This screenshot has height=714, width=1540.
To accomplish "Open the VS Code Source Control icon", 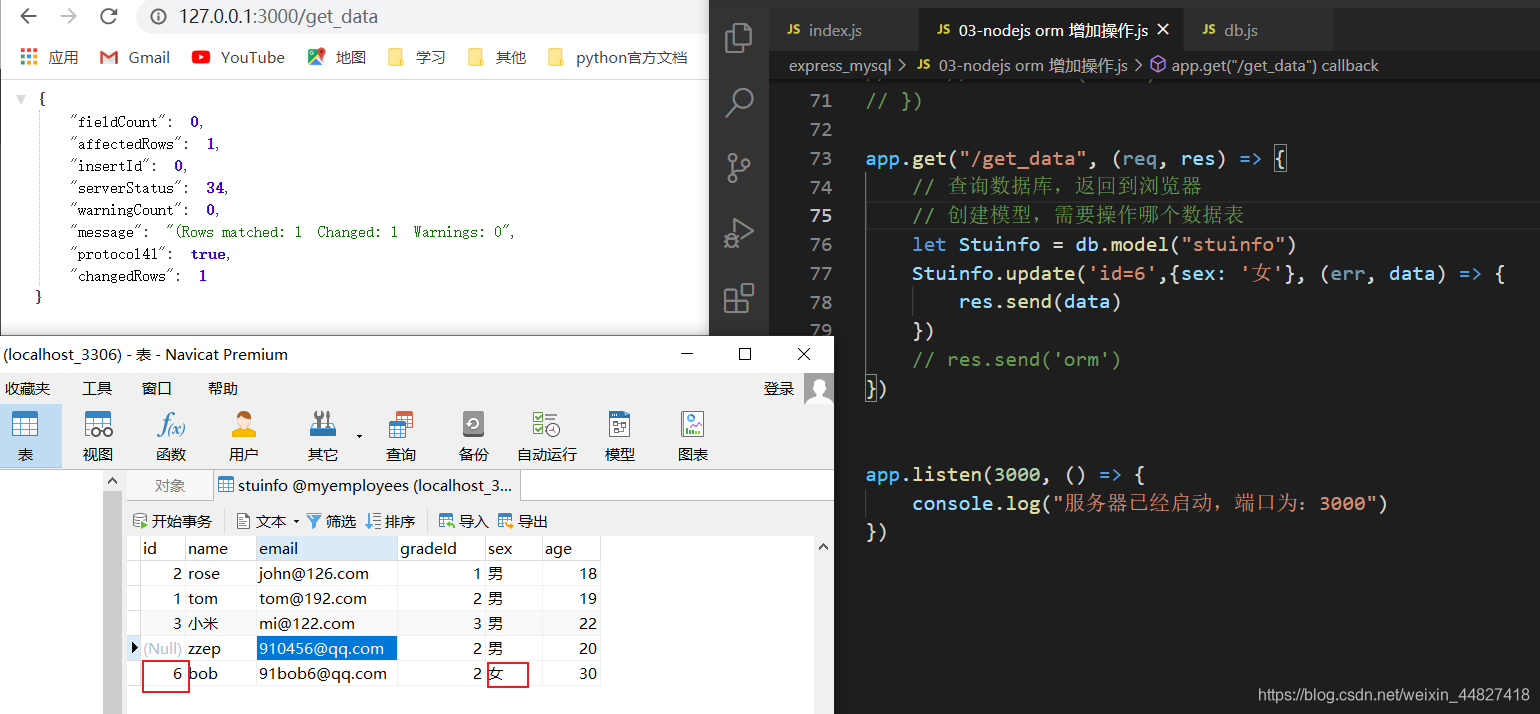I will (739, 167).
